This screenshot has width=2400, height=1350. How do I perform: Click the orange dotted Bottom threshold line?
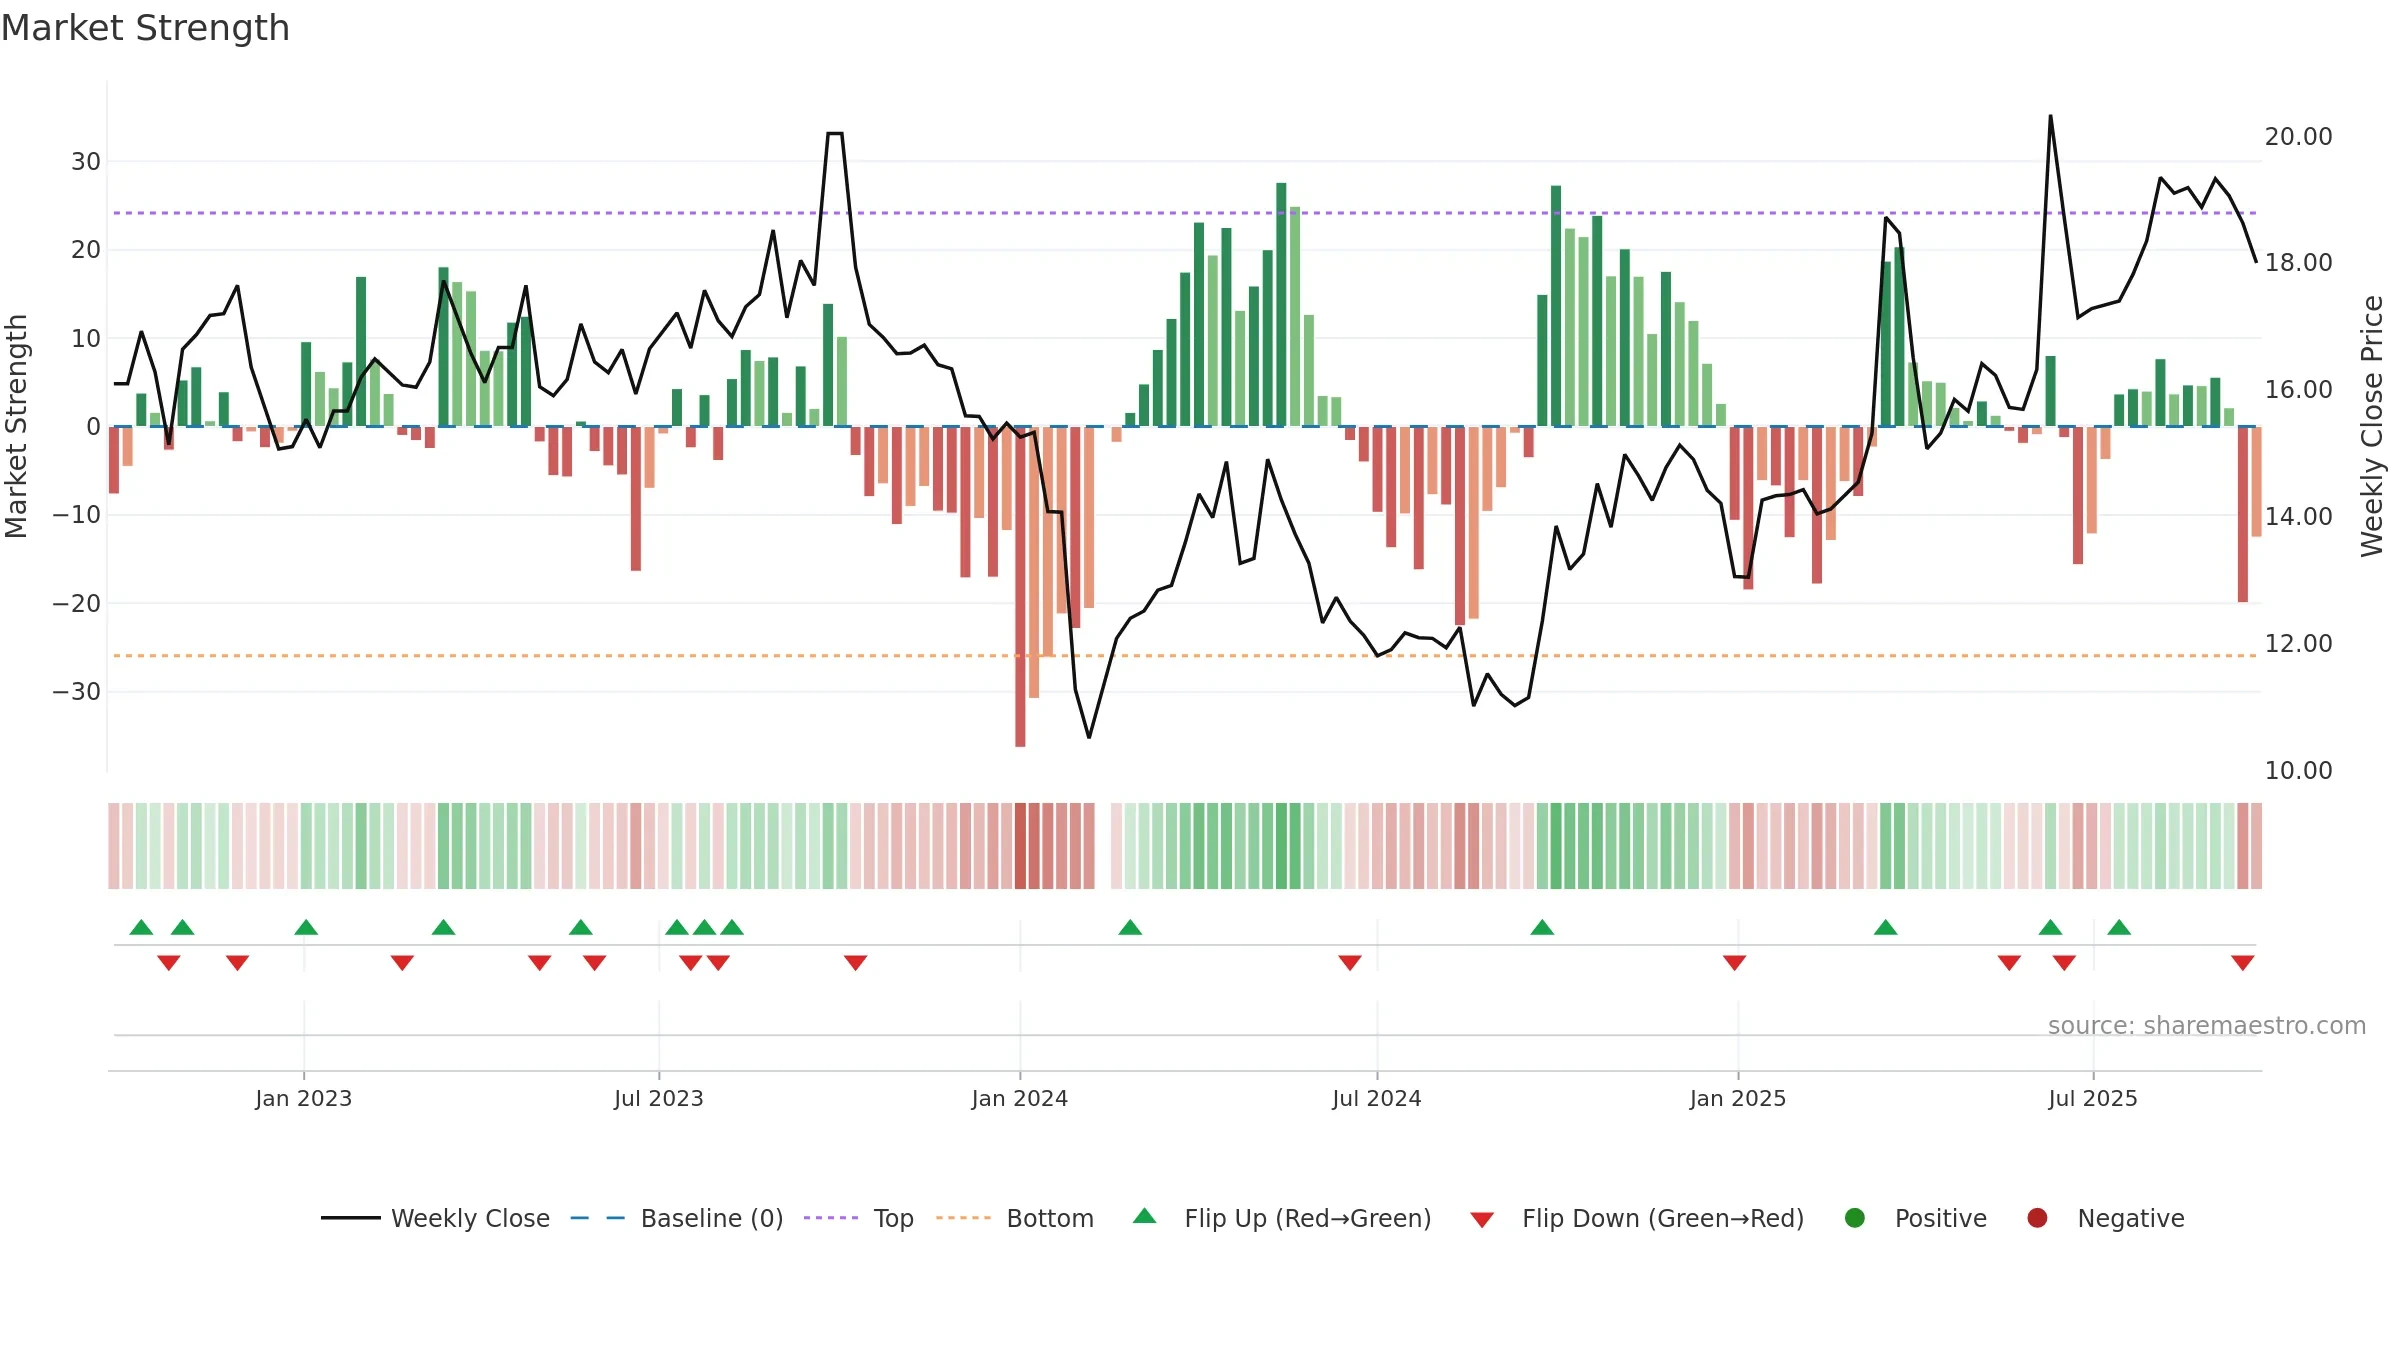(x=1185, y=656)
